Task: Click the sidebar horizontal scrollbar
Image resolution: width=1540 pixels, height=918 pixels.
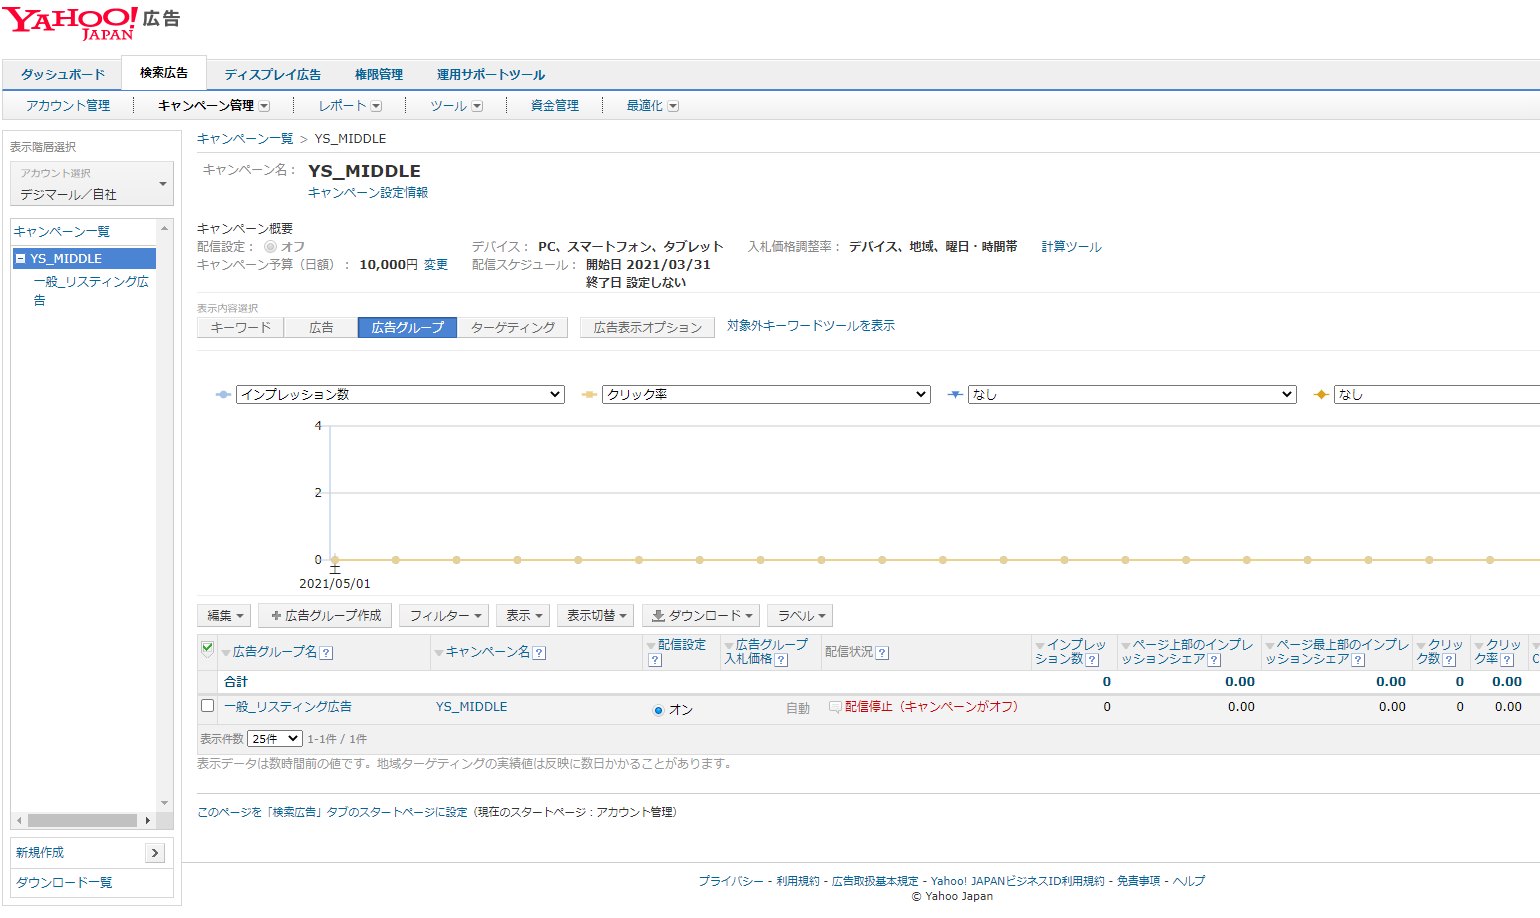Action: tap(83, 821)
